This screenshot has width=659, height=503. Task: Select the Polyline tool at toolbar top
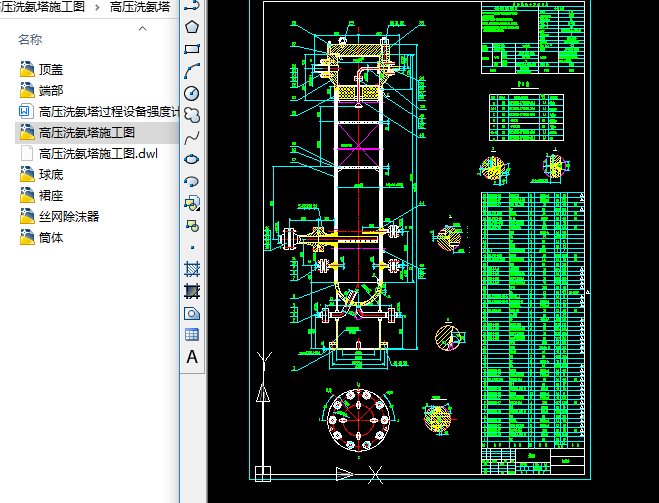coord(192,5)
